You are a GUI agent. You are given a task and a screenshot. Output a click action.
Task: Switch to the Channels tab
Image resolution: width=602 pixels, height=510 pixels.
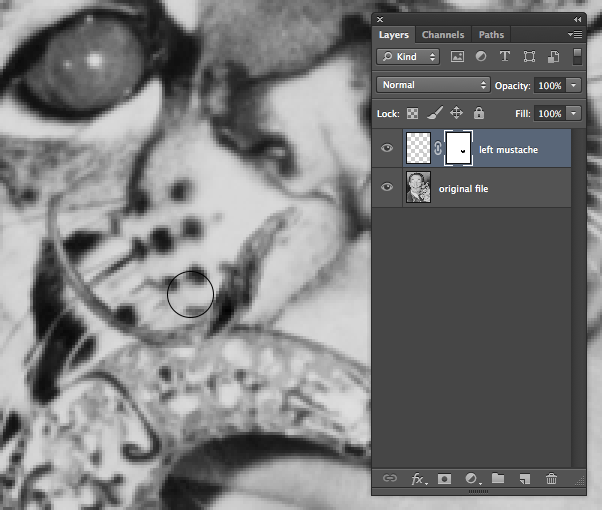tap(442, 35)
